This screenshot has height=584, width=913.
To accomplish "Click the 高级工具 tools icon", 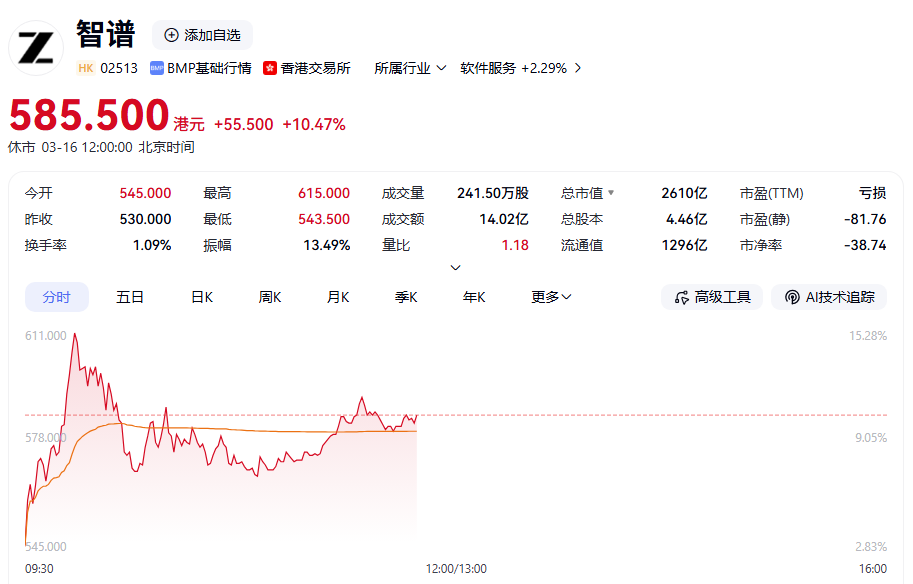I will (682, 297).
